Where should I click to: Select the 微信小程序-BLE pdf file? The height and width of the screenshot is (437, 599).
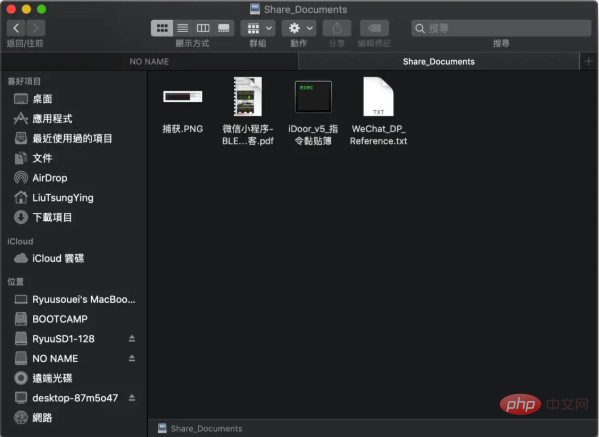click(248, 97)
